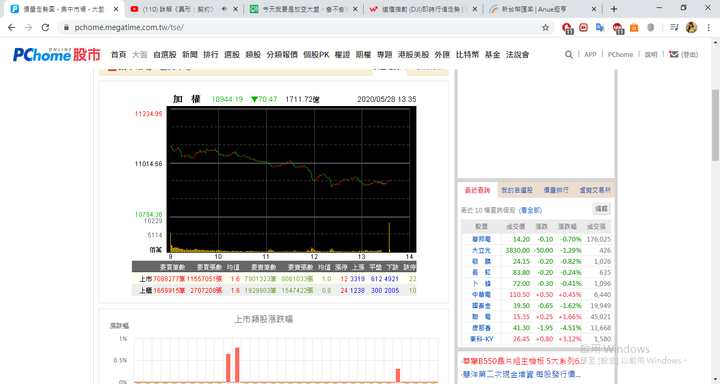Go forward in browser history
This screenshot has width=720, height=384.
pyautogui.click(x=28, y=28)
